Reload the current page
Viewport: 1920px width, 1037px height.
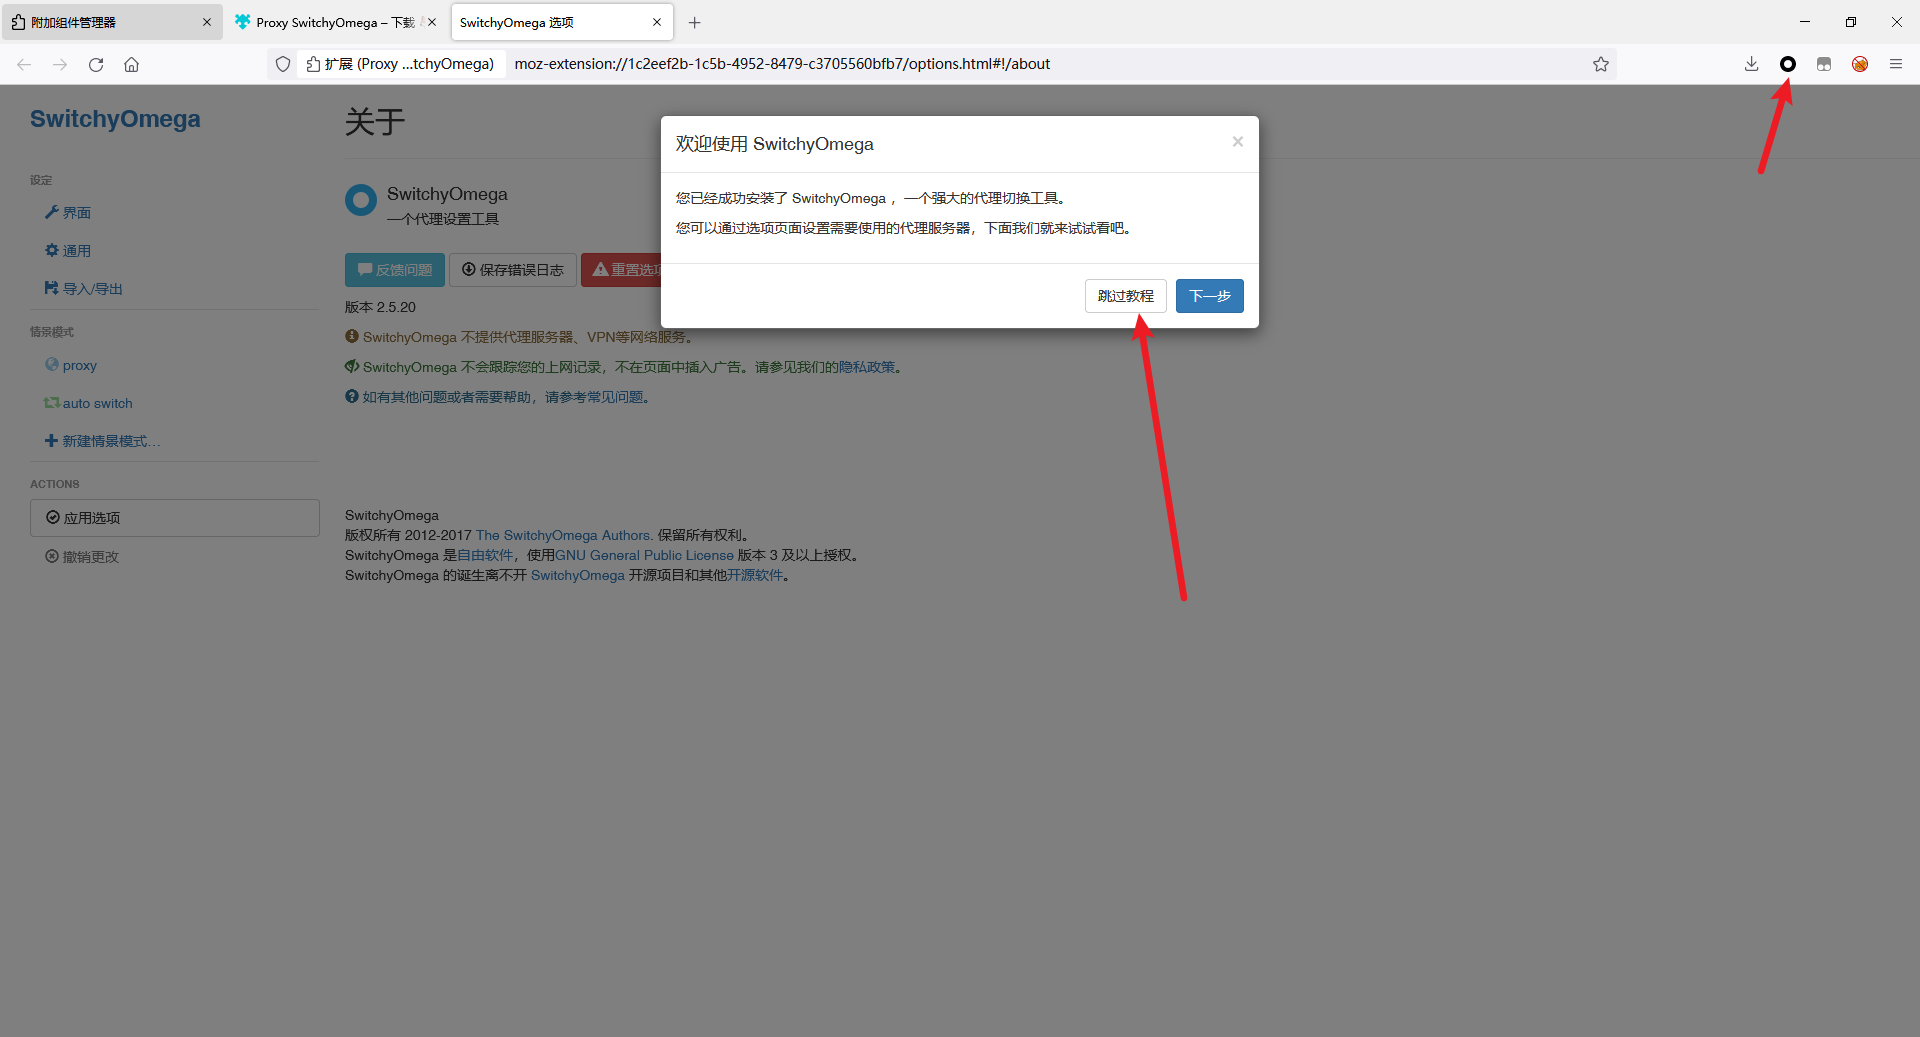coord(96,64)
